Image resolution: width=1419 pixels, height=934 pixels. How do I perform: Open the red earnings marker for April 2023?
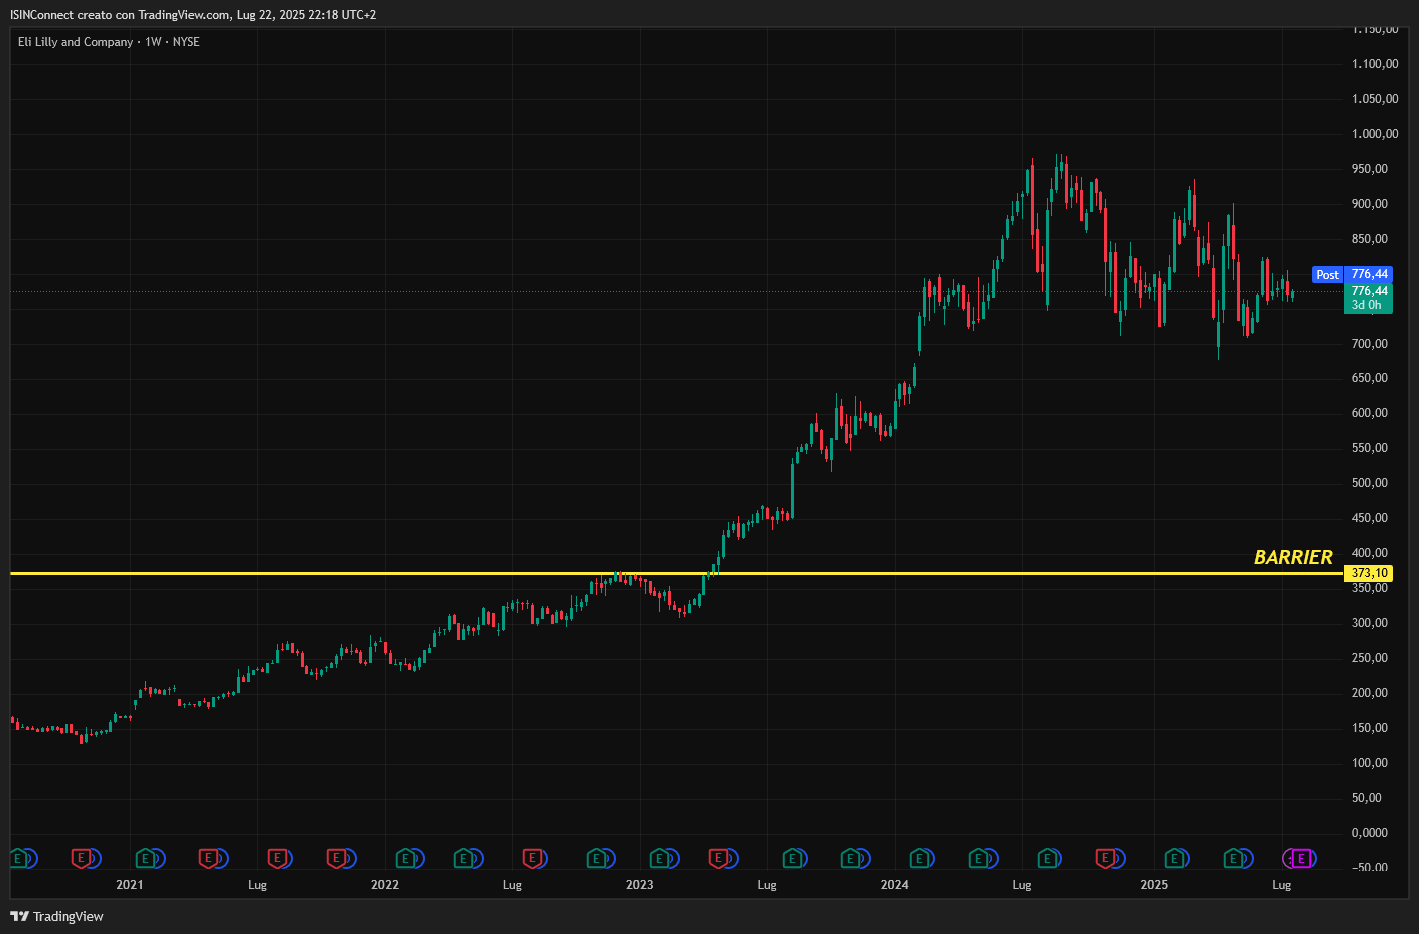click(718, 858)
